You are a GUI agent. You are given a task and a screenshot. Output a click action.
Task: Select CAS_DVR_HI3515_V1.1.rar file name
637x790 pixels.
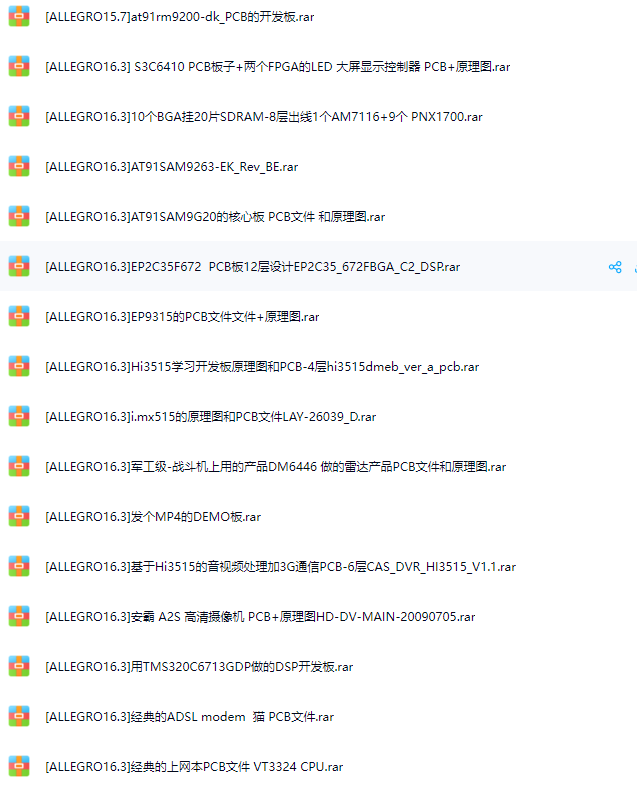(280, 566)
